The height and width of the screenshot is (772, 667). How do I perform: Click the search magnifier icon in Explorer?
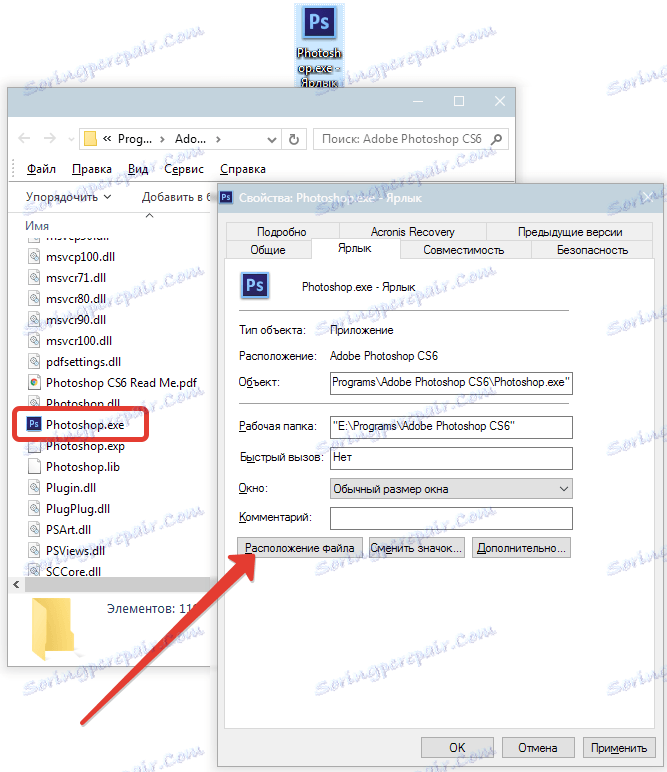click(x=497, y=139)
